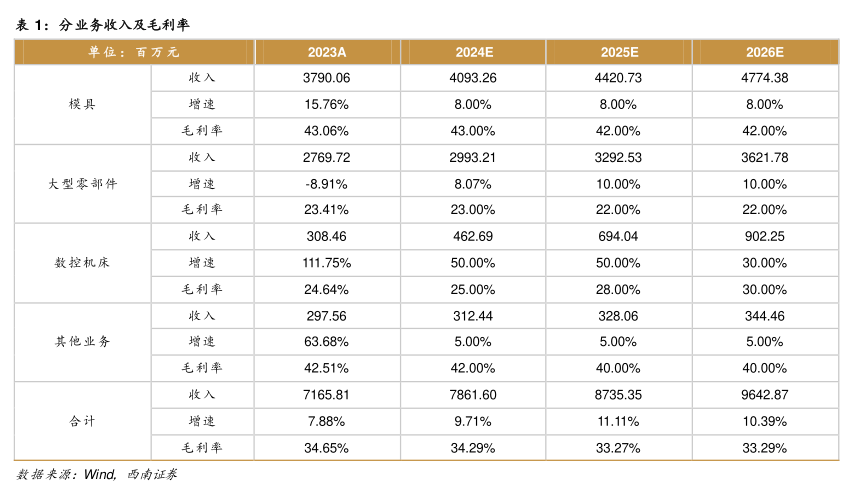Click the 大型零部件 category label
Viewport: 846px width, 482px height.
(x=83, y=184)
